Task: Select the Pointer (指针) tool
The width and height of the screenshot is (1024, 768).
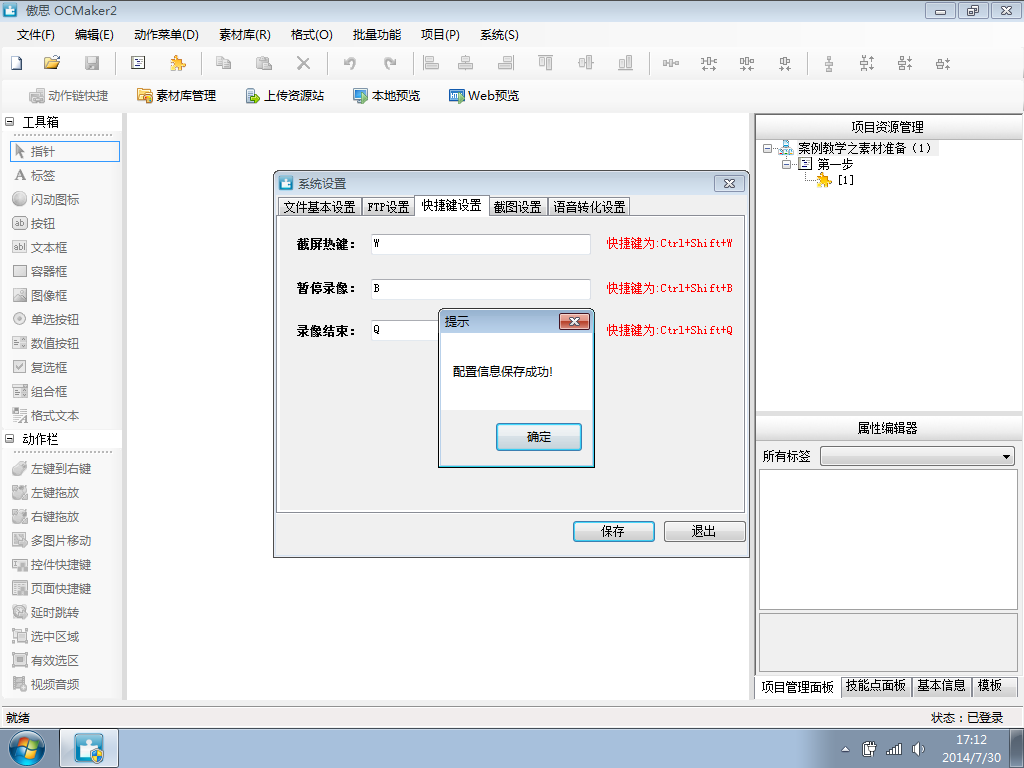Action: click(65, 152)
